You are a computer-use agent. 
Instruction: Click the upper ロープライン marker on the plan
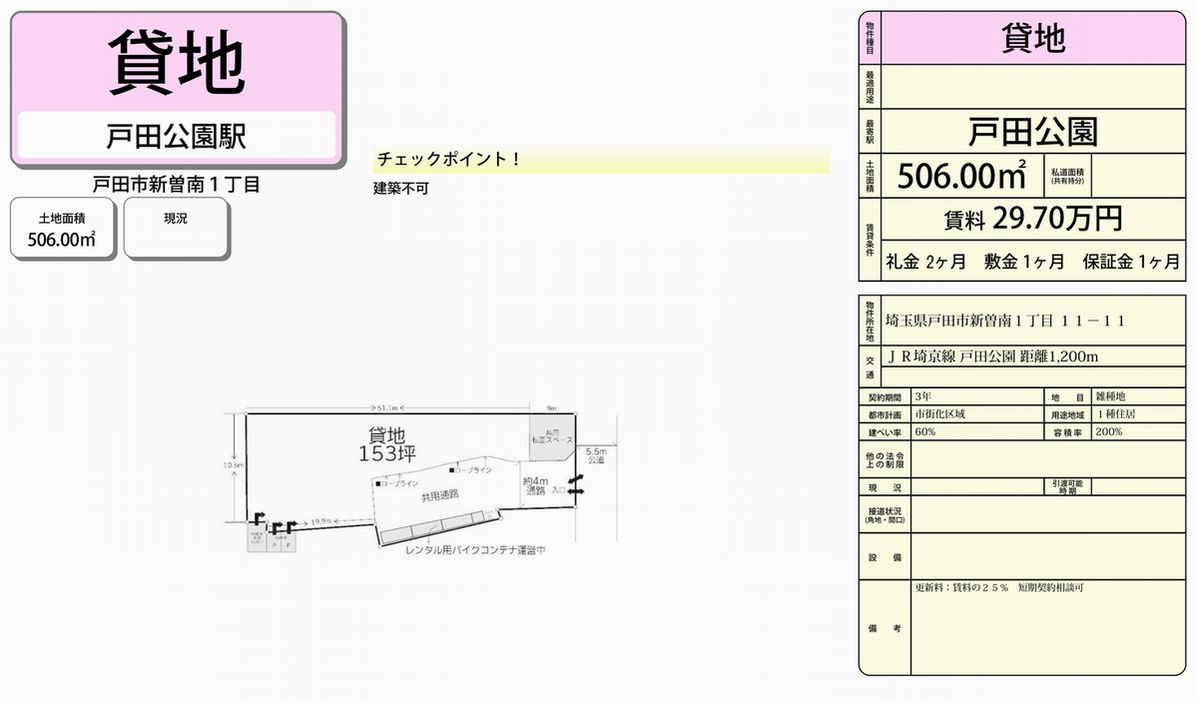[471, 470]
